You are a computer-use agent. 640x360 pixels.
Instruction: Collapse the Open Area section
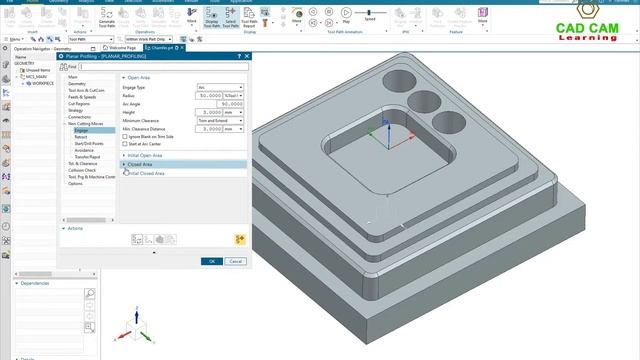(x=124, y=78)
